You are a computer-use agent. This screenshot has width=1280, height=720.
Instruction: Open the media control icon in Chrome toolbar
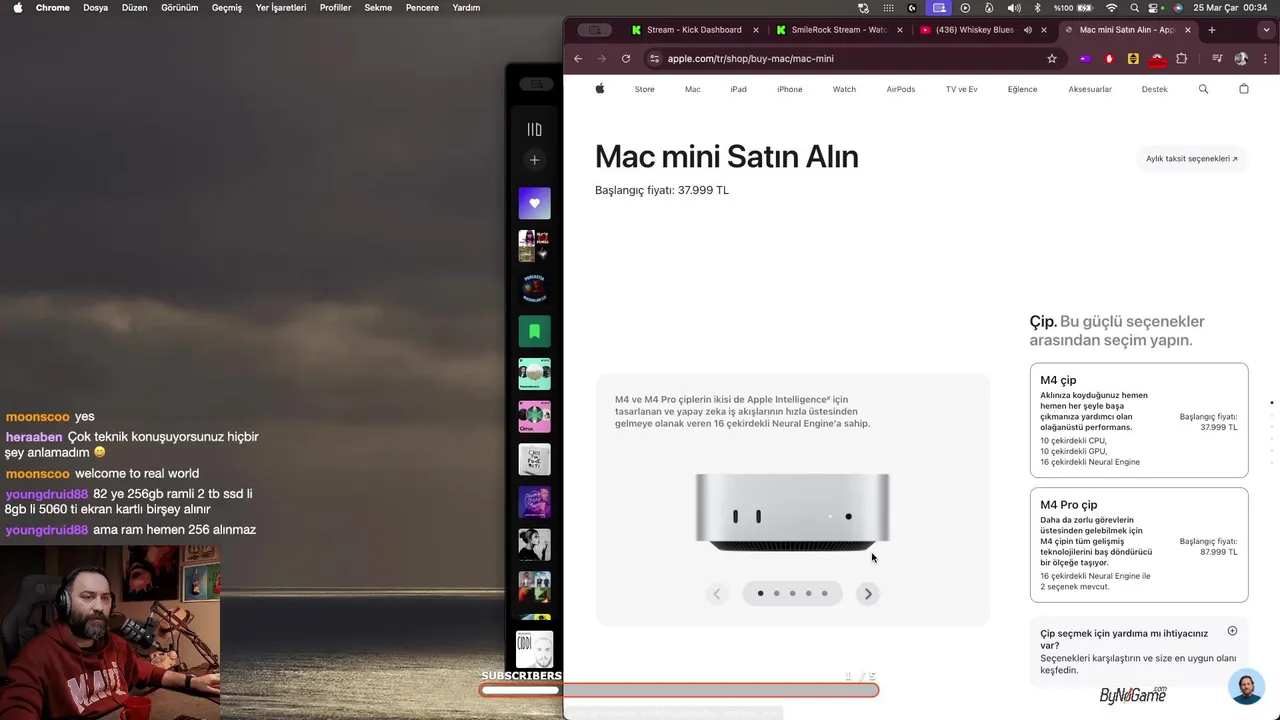1217,59
